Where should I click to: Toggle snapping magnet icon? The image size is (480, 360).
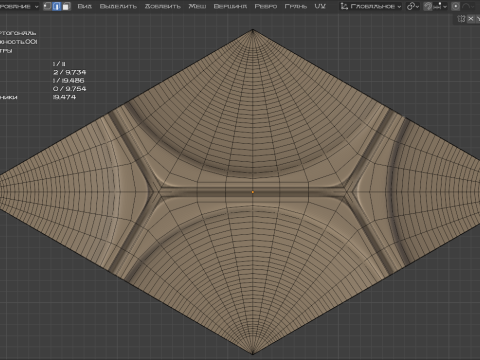428,6
